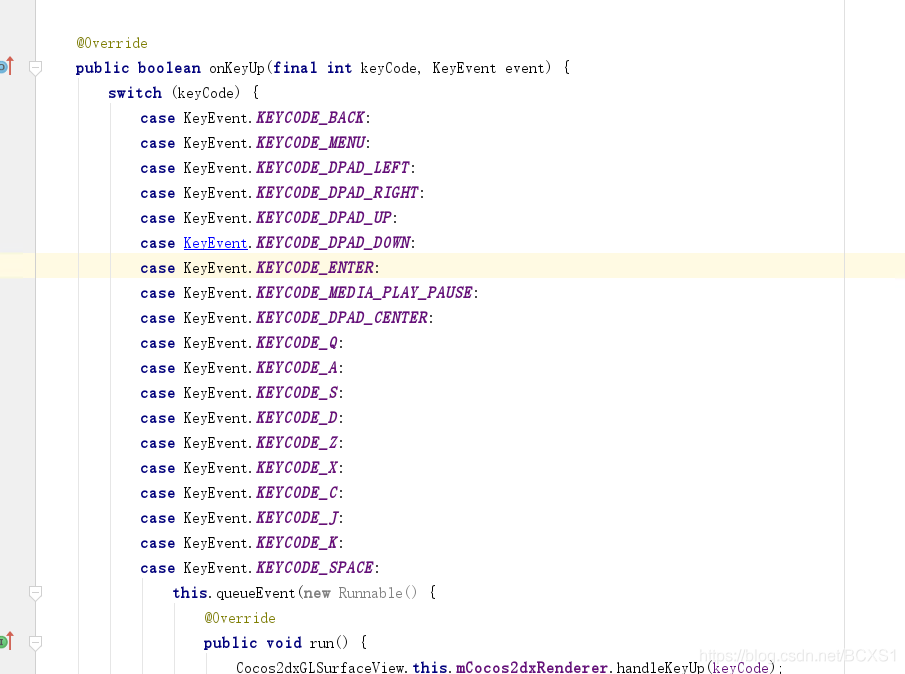
Task: Click KEYCODE_Q constant
Action: coord(297,343)
